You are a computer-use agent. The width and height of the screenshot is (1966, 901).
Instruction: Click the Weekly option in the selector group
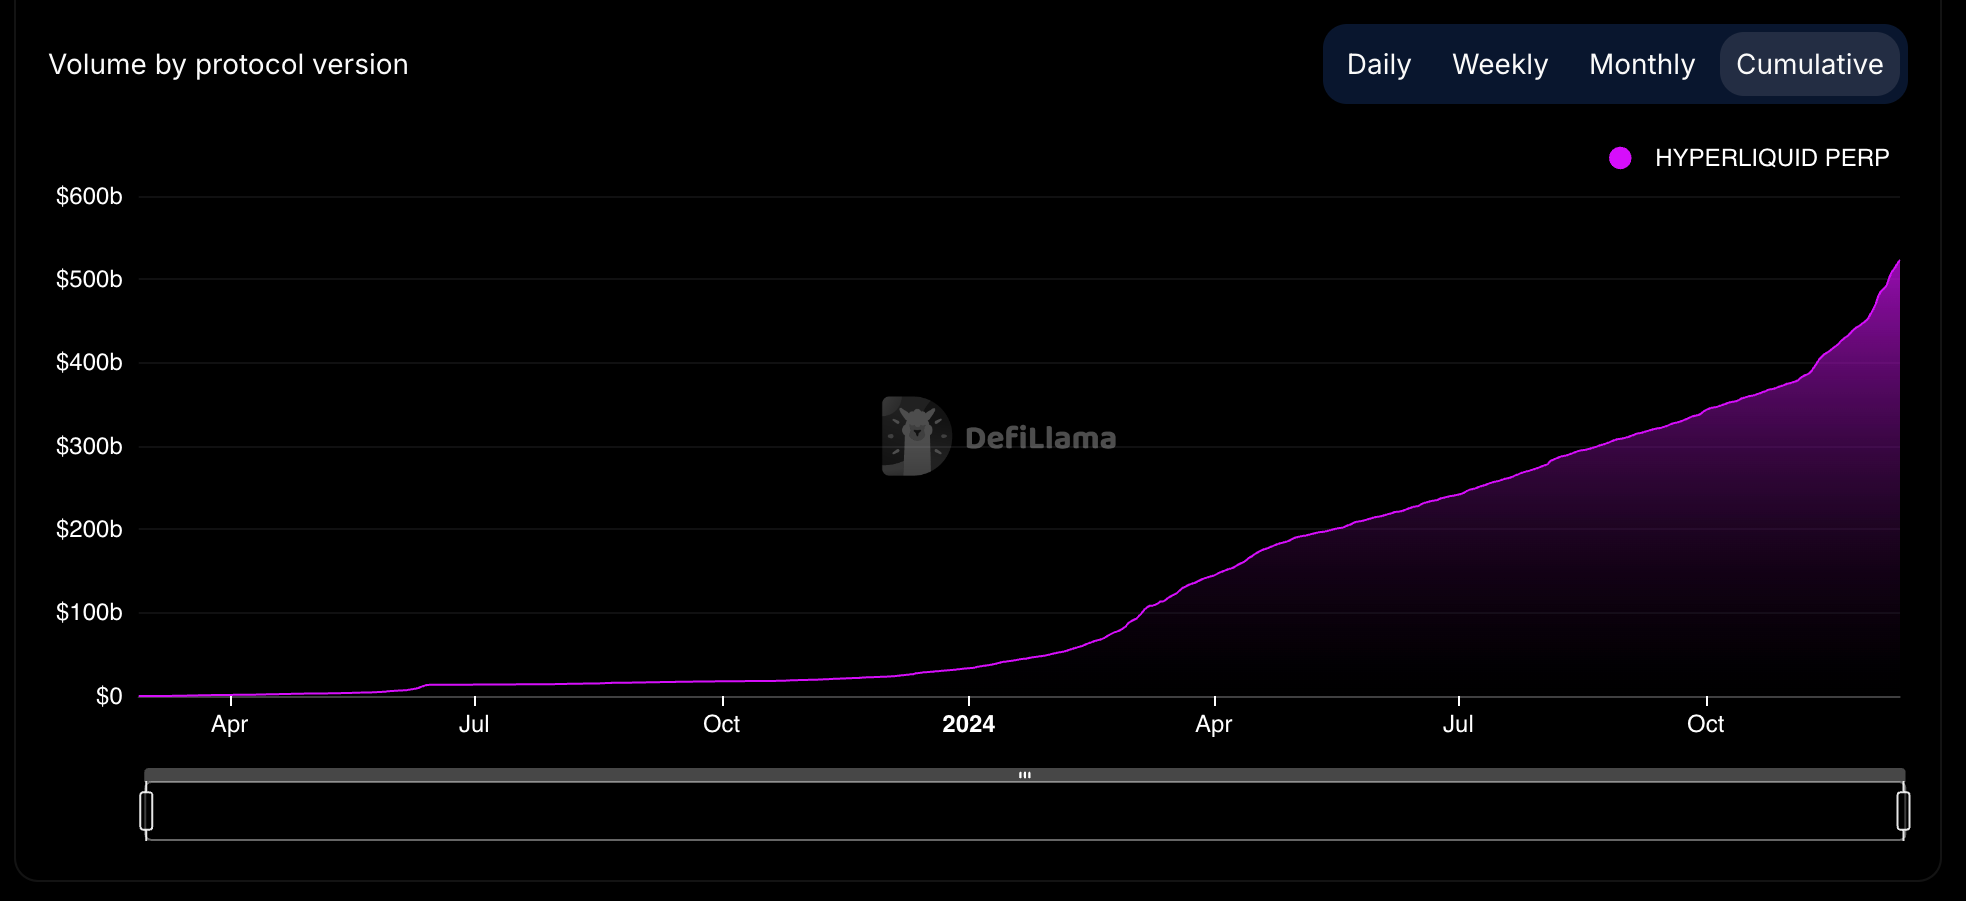point(1499,64)
